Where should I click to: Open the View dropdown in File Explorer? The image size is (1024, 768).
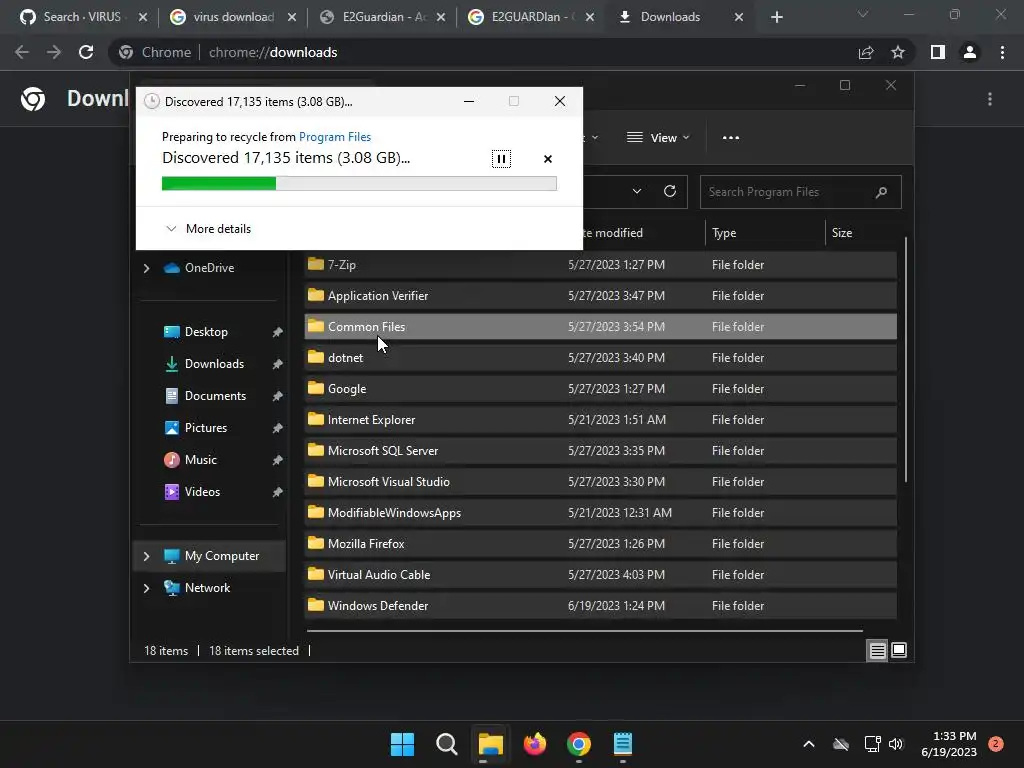658,138
